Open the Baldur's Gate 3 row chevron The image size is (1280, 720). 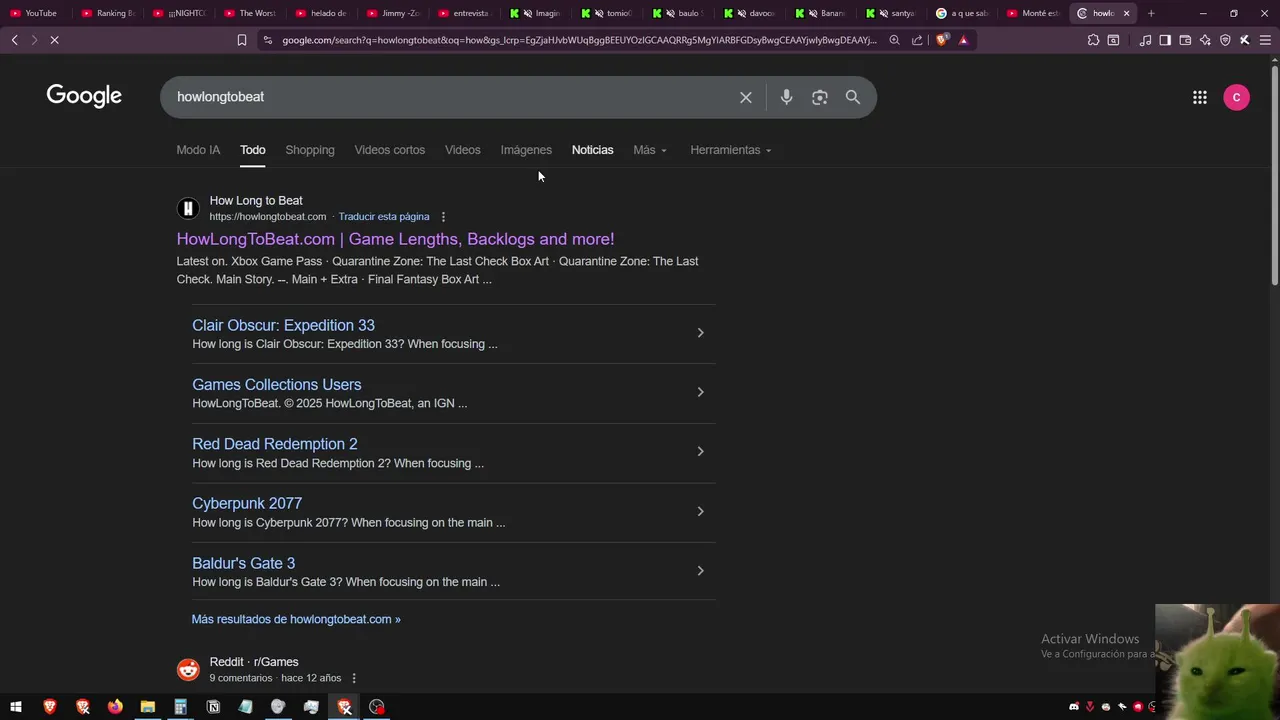coord(700,571)
